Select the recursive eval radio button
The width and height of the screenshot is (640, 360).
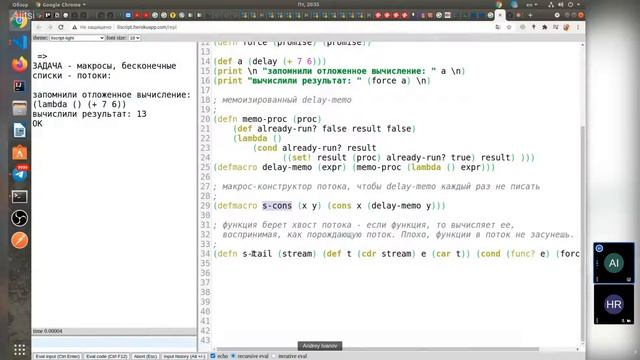click(233, 356)
